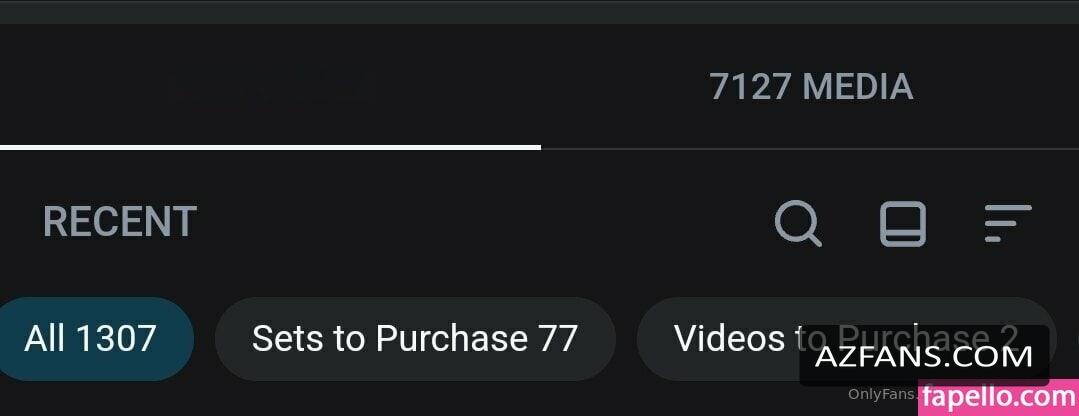Toggle the Sets to Purchase 77 filter

point(415,338)
